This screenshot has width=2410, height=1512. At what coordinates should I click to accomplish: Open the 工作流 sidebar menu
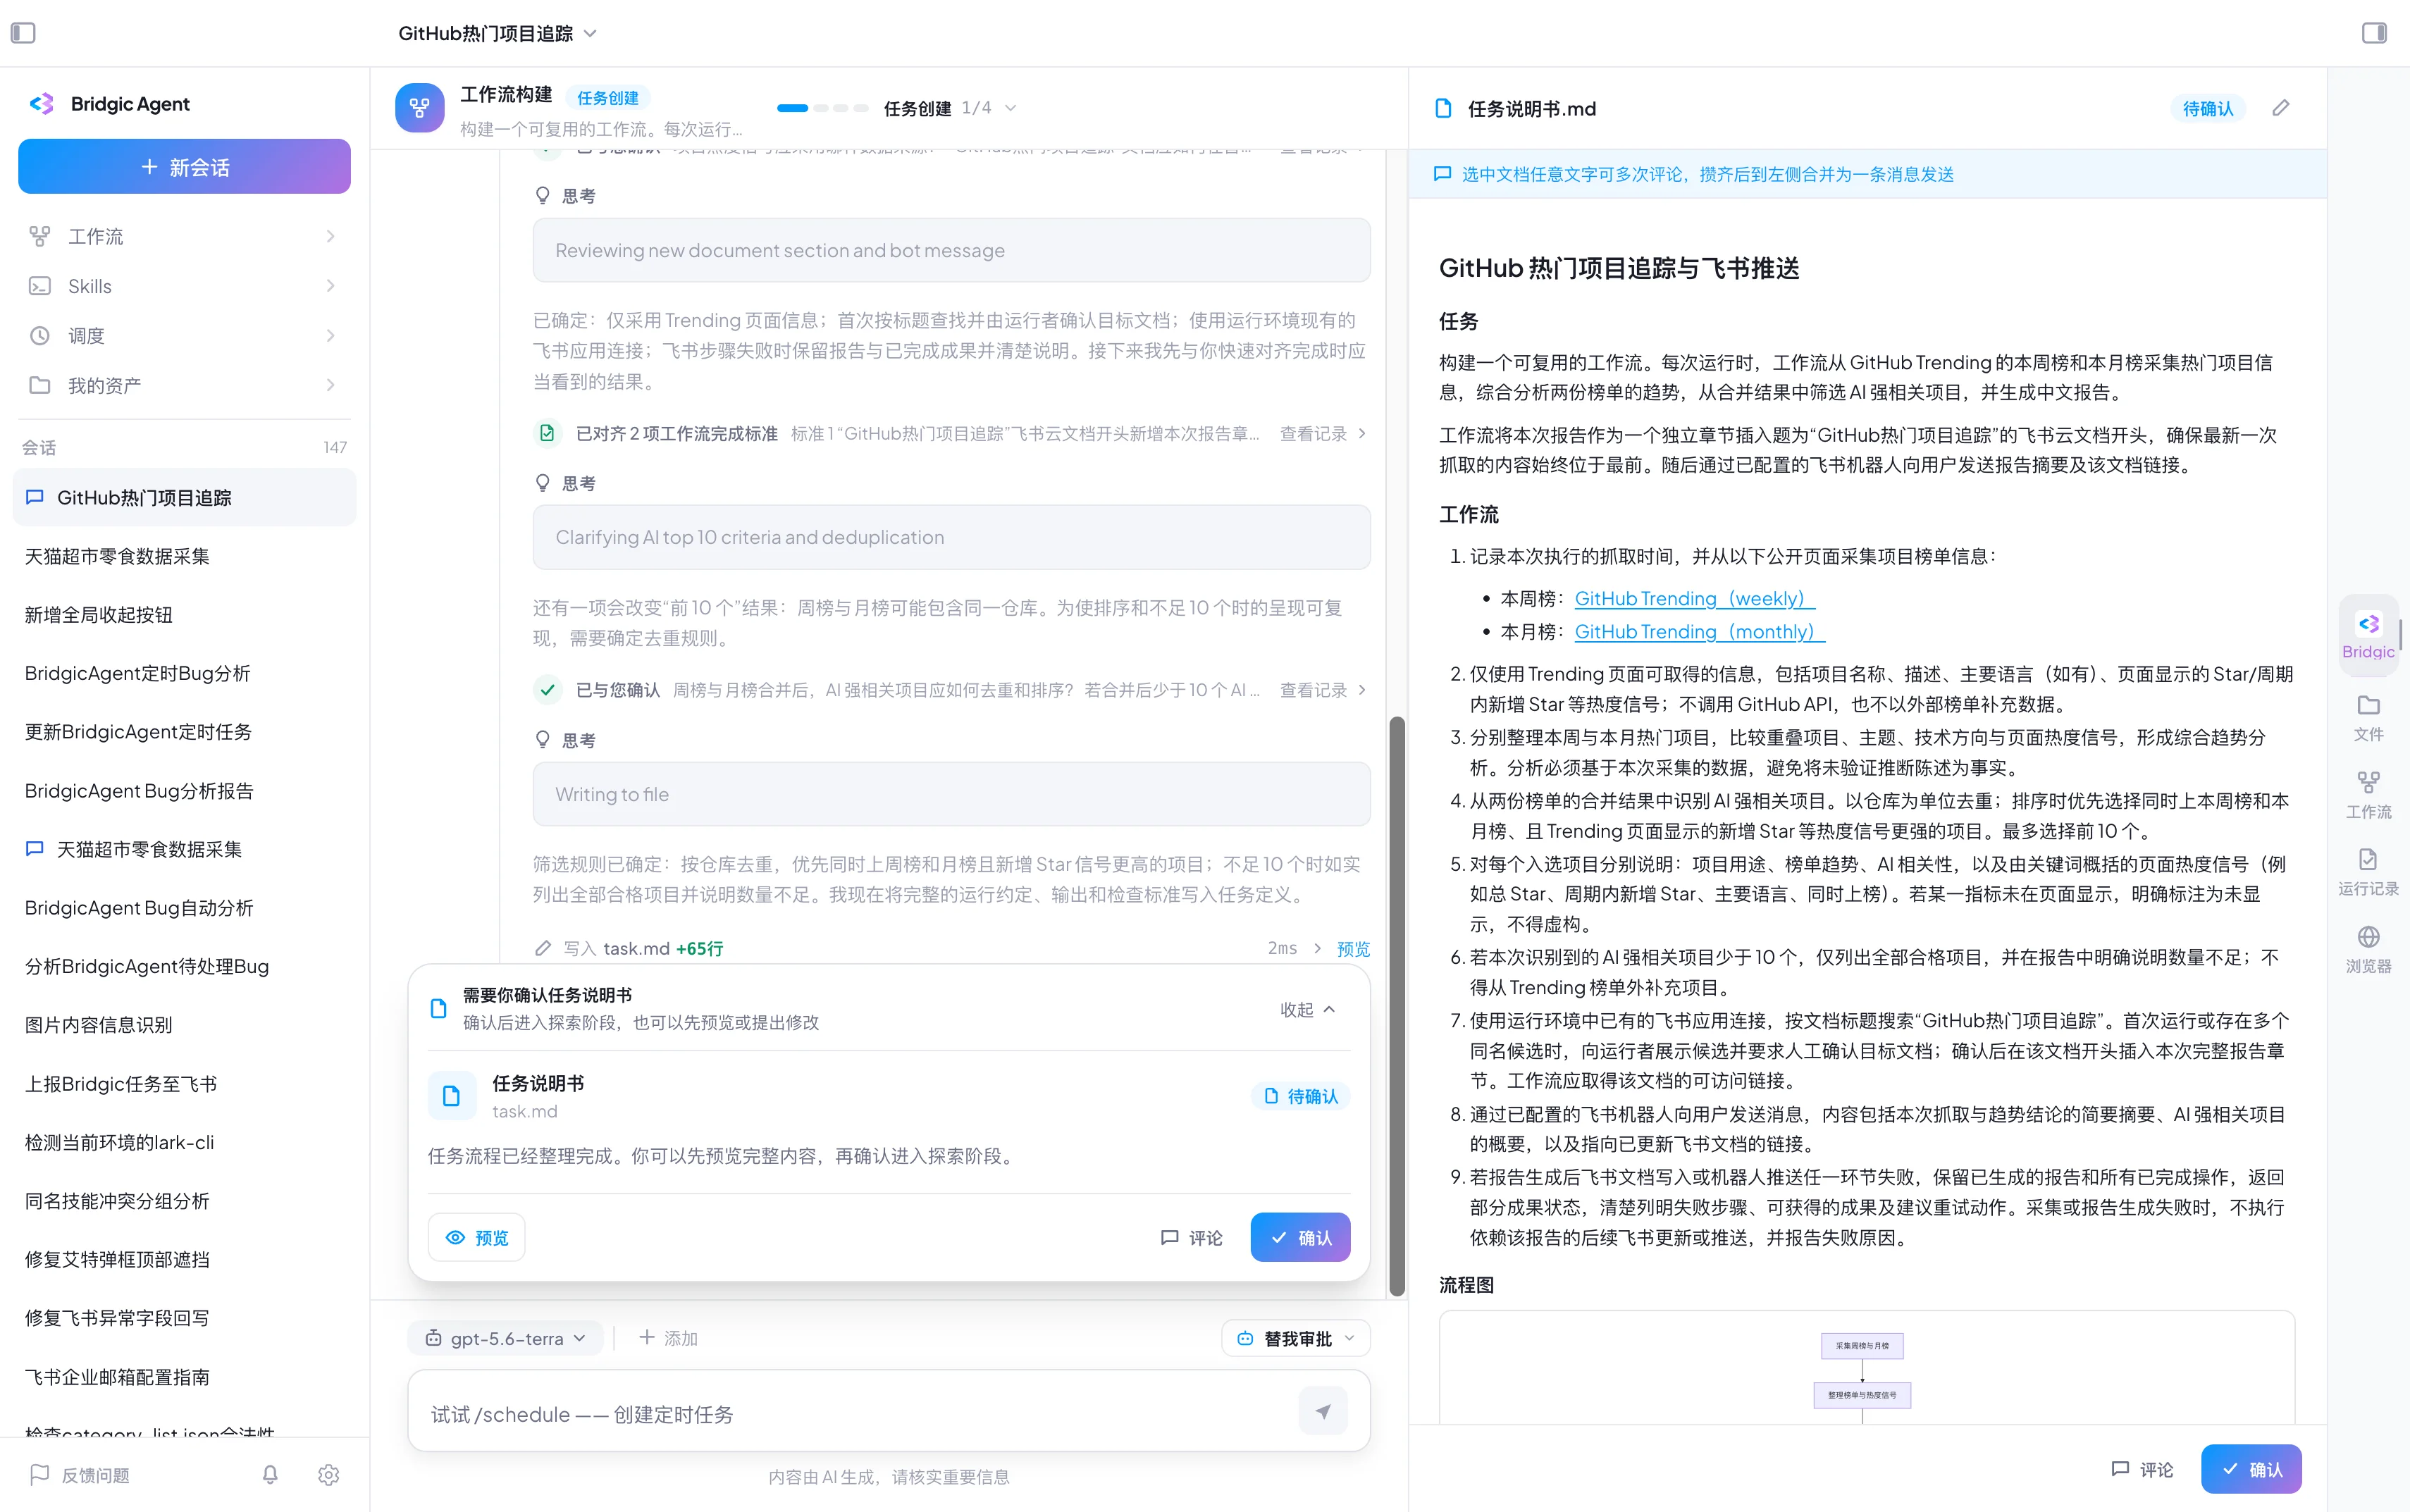pyautogui.click(x=184, y=236)
